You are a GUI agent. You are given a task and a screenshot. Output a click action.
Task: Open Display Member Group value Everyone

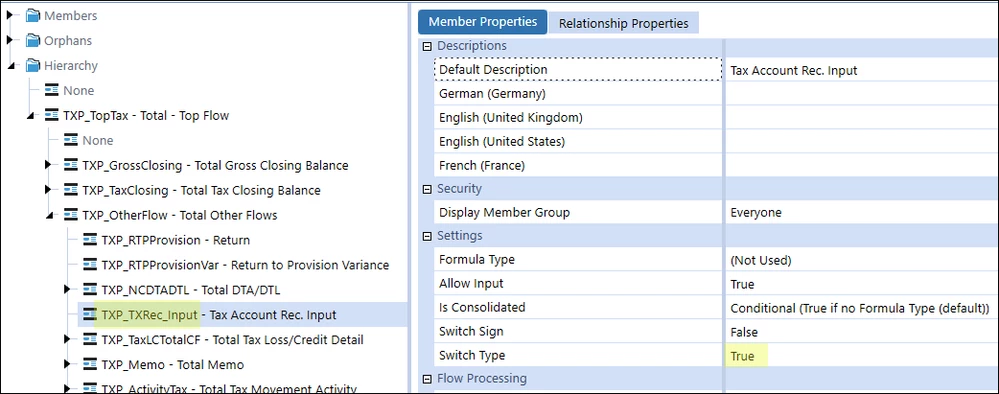[x=862, y=212]
